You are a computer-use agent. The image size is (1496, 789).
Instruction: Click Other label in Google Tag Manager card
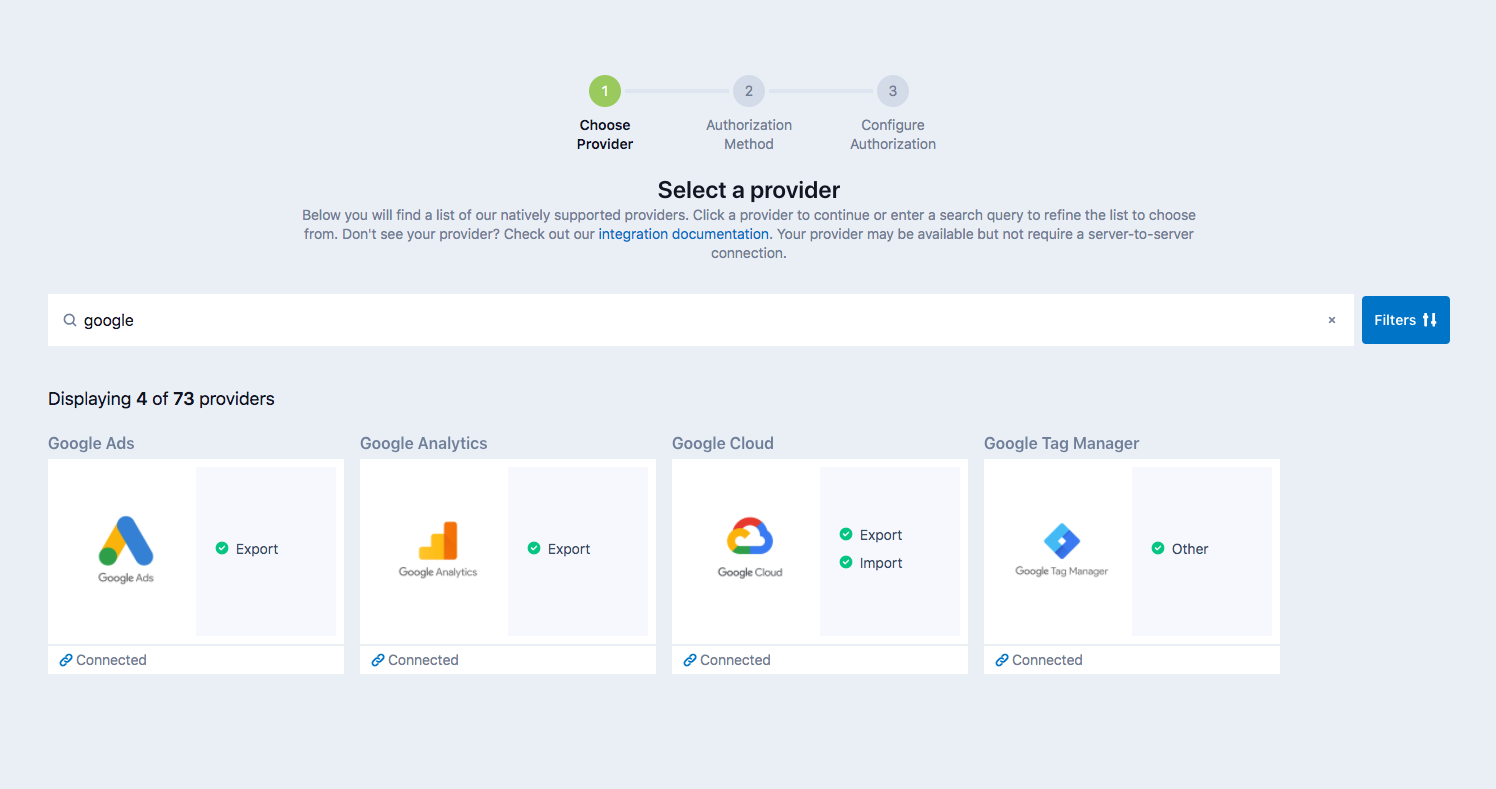pyautogui.click(x=1190, y=549)
